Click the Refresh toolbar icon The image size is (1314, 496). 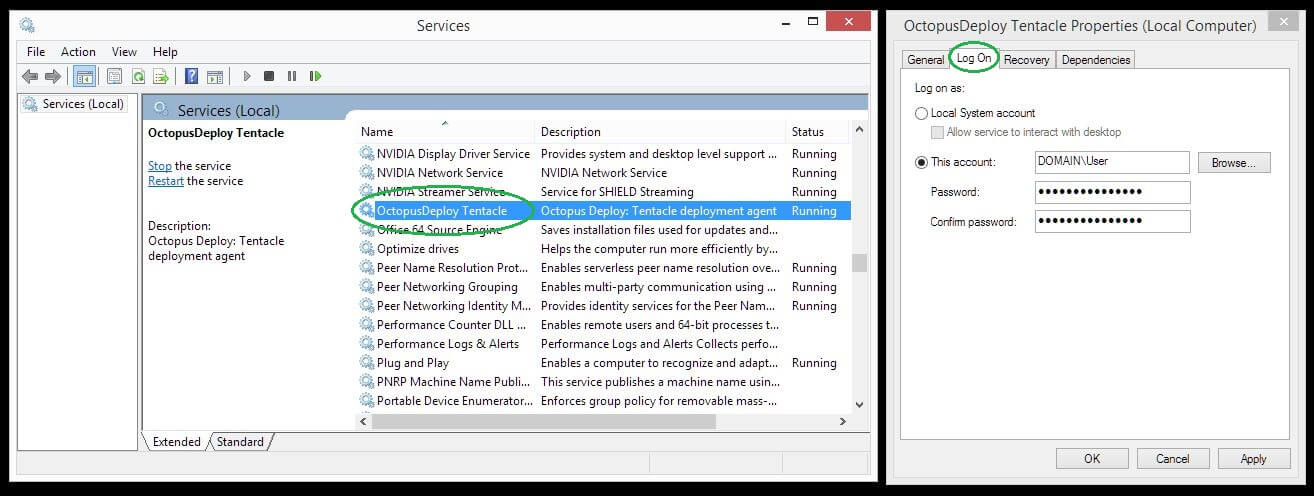point(138,76)
